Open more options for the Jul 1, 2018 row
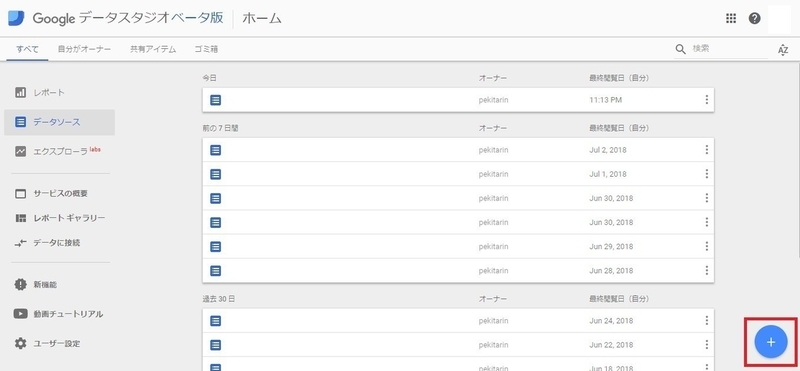 click(x=707, y=174)
